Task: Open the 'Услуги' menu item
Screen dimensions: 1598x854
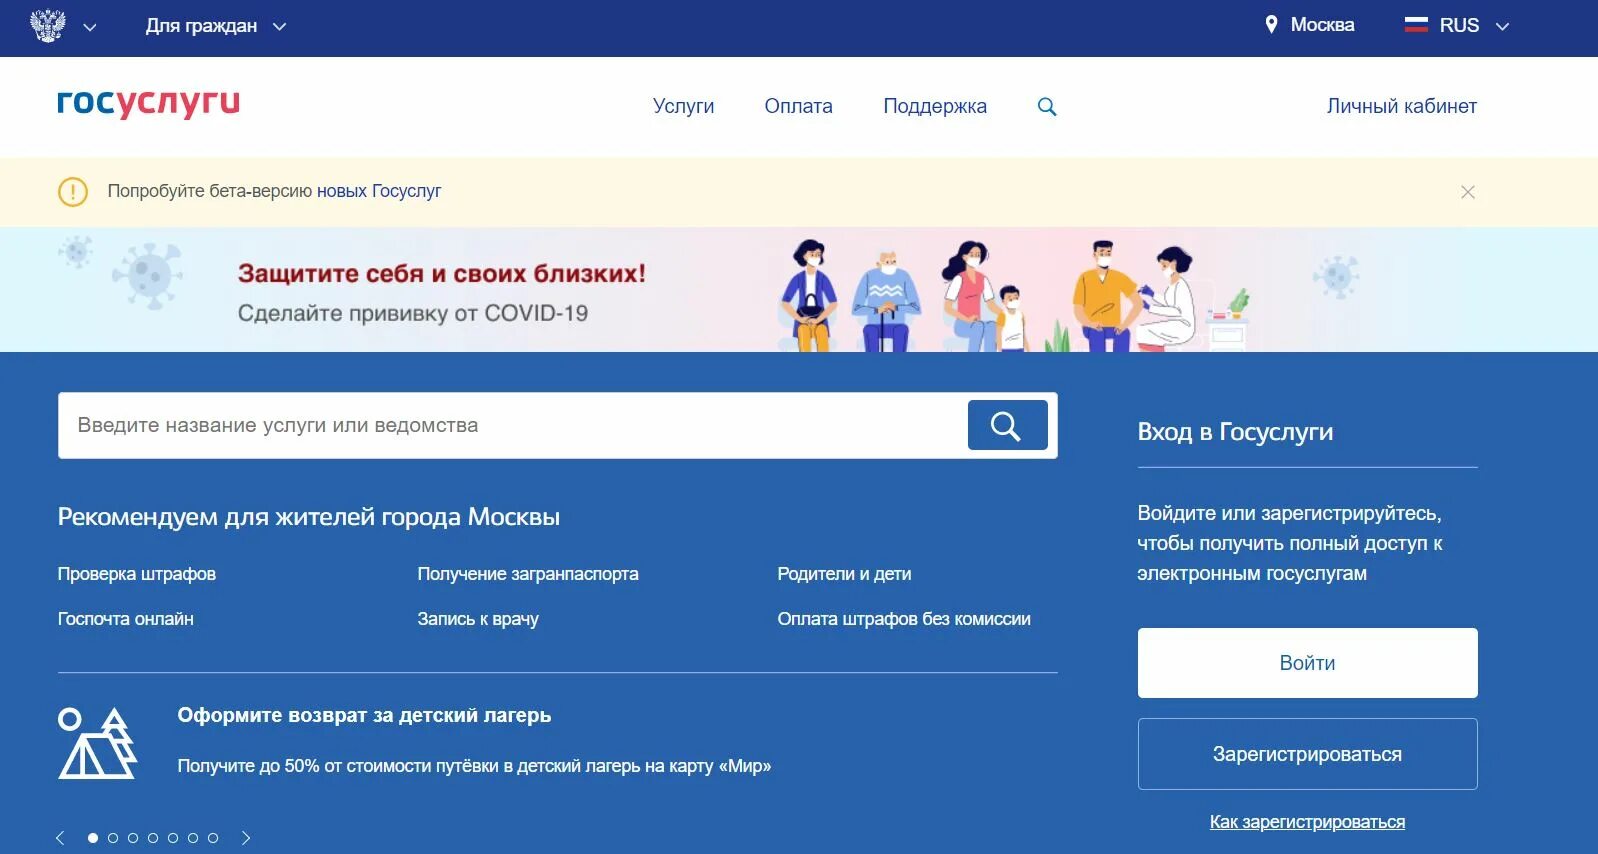Action: tap(684, 106)
